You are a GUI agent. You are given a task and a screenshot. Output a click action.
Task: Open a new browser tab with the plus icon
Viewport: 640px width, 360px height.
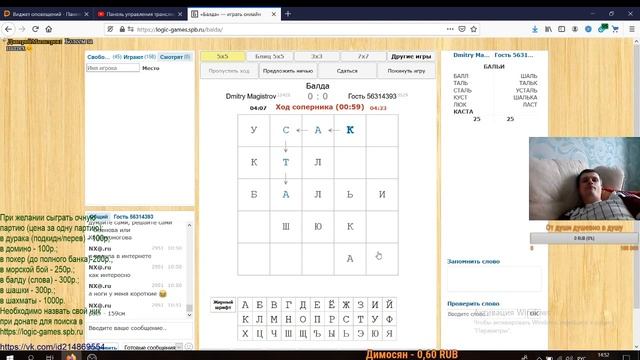pos(288,14)
